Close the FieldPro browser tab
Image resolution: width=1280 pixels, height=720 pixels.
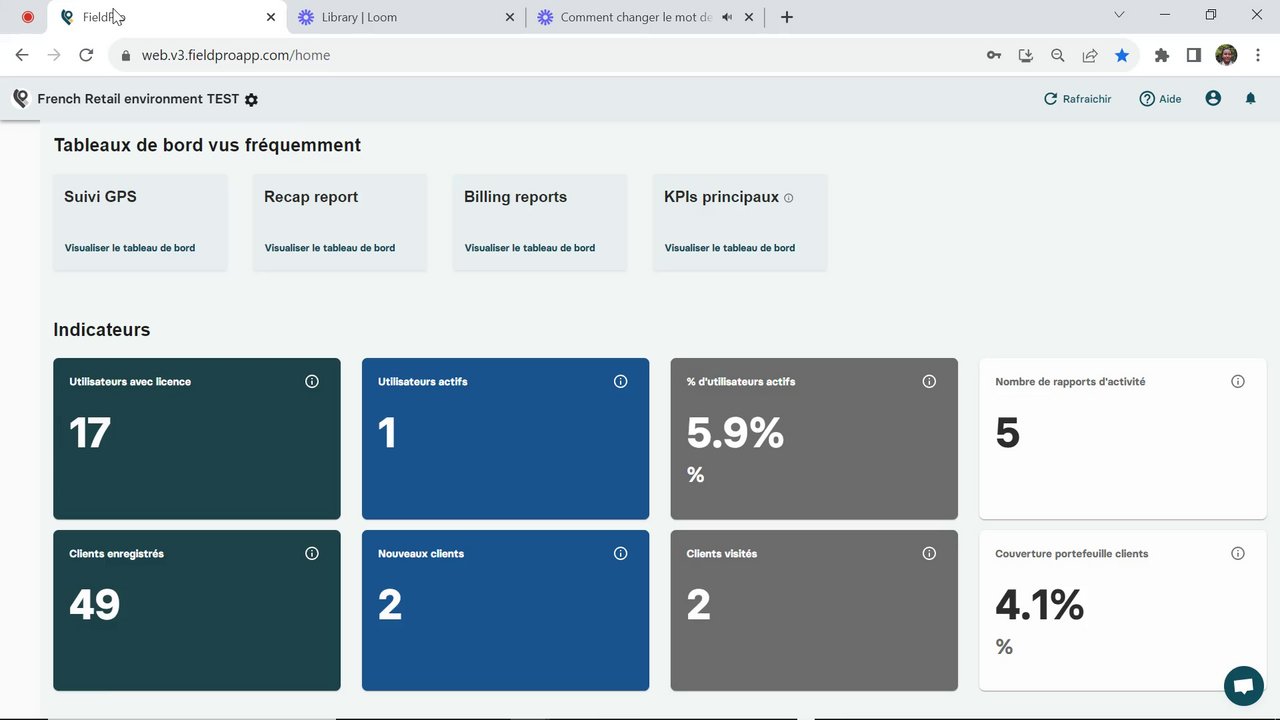(x=271, y=17)
